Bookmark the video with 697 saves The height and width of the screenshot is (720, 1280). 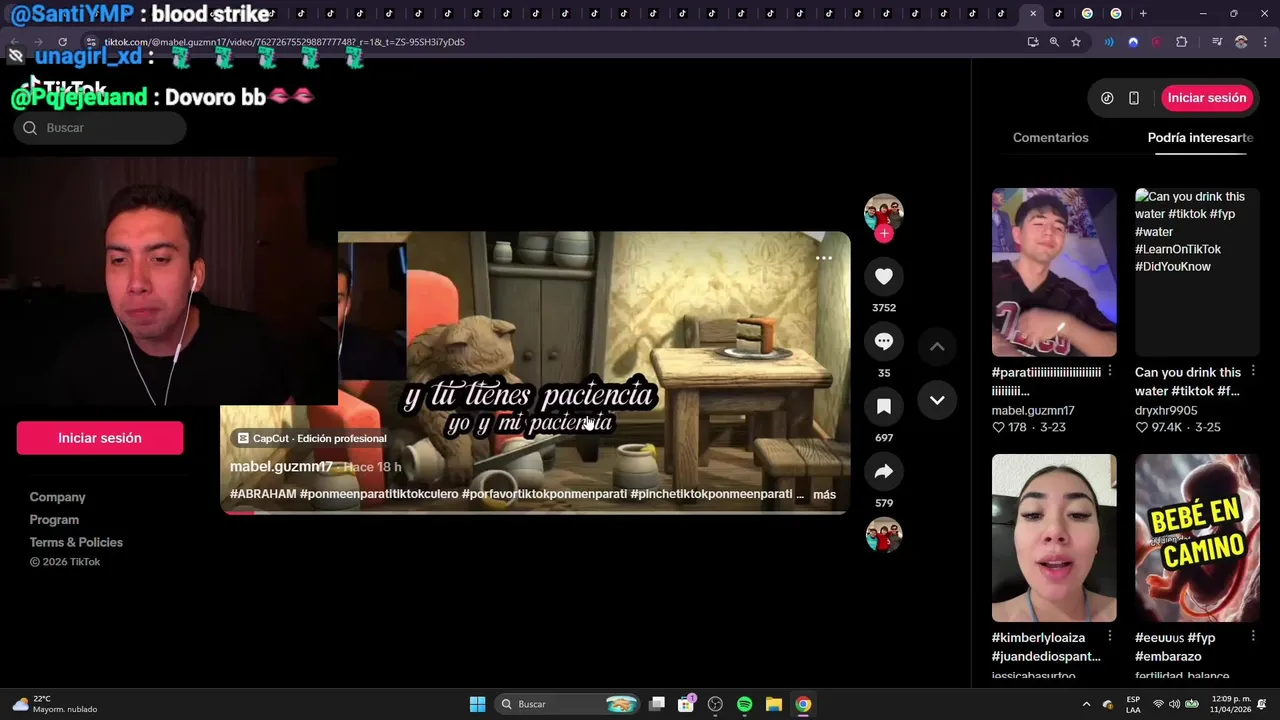click(884, 407)
